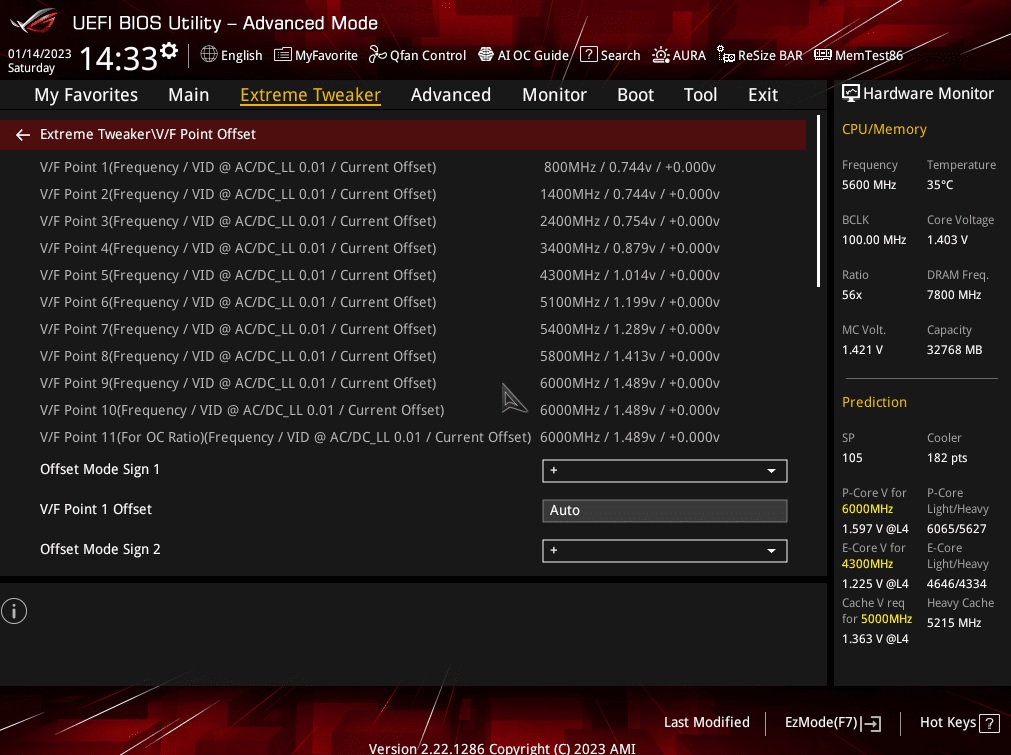Click the 5215 MHz Heavy Cache value

(954, 623)
